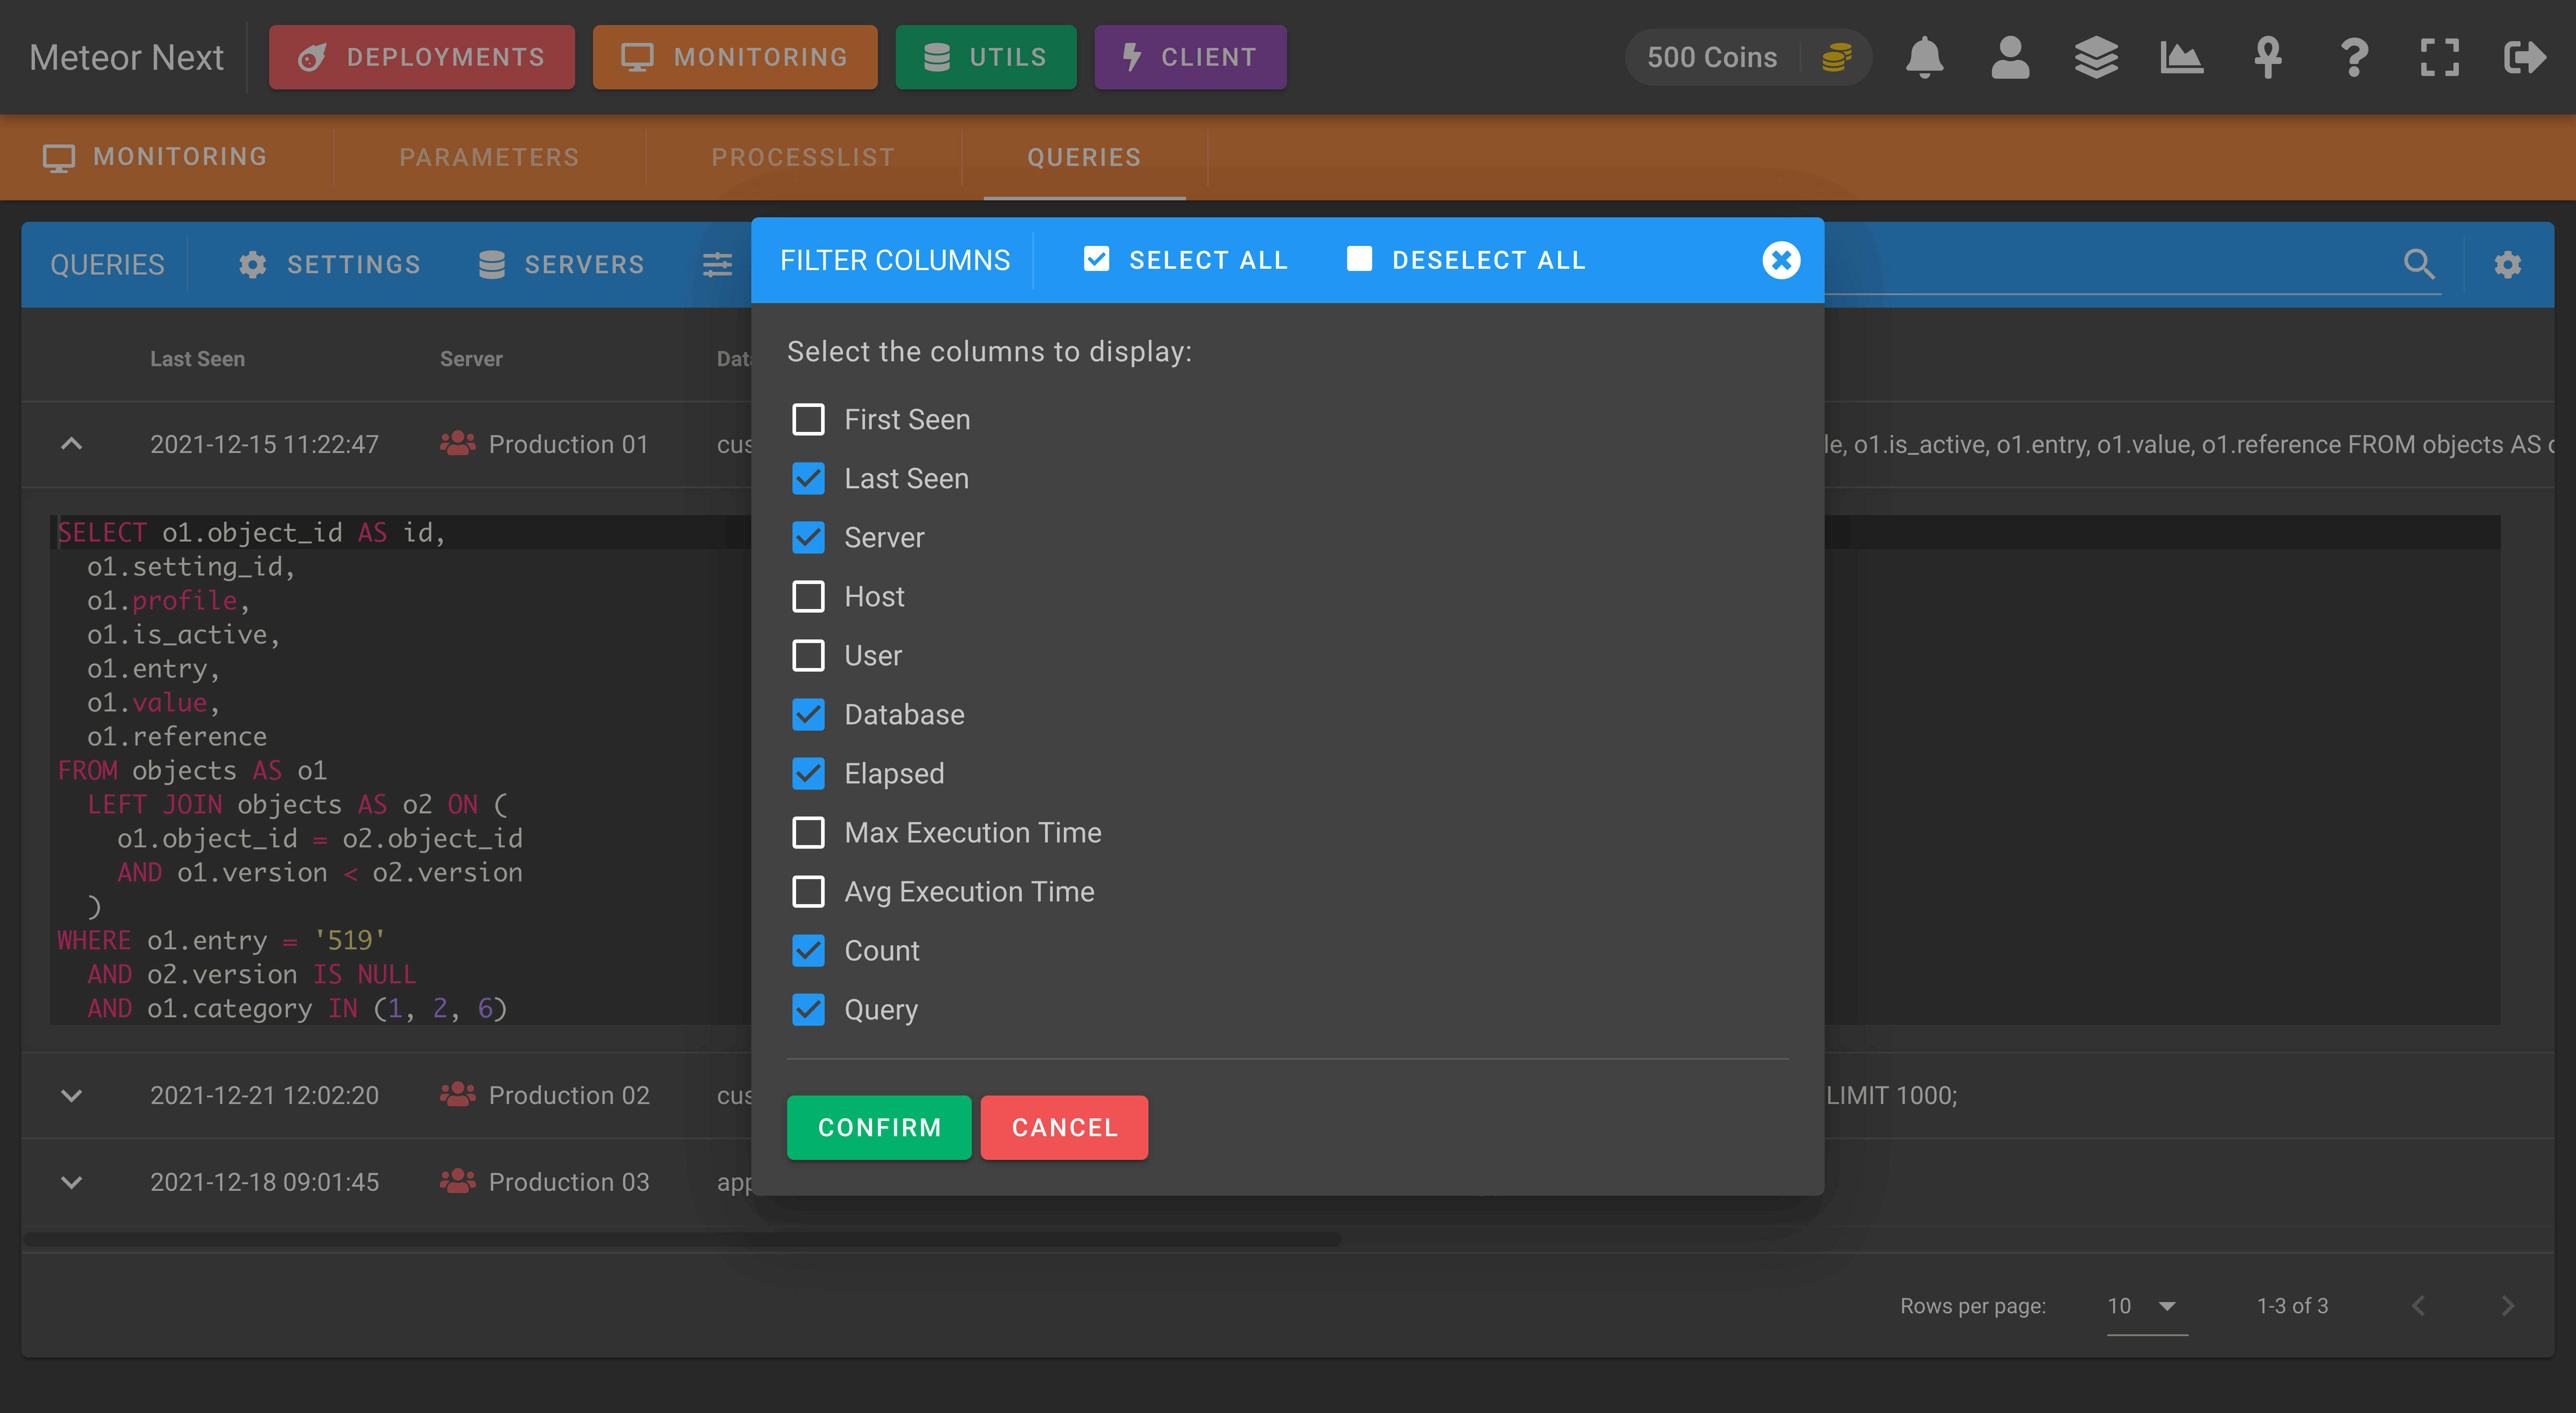The height and width of the screenshot is (1413, 2576).
Task: Collapse the Production 01 query row
Action: (71, 443)
